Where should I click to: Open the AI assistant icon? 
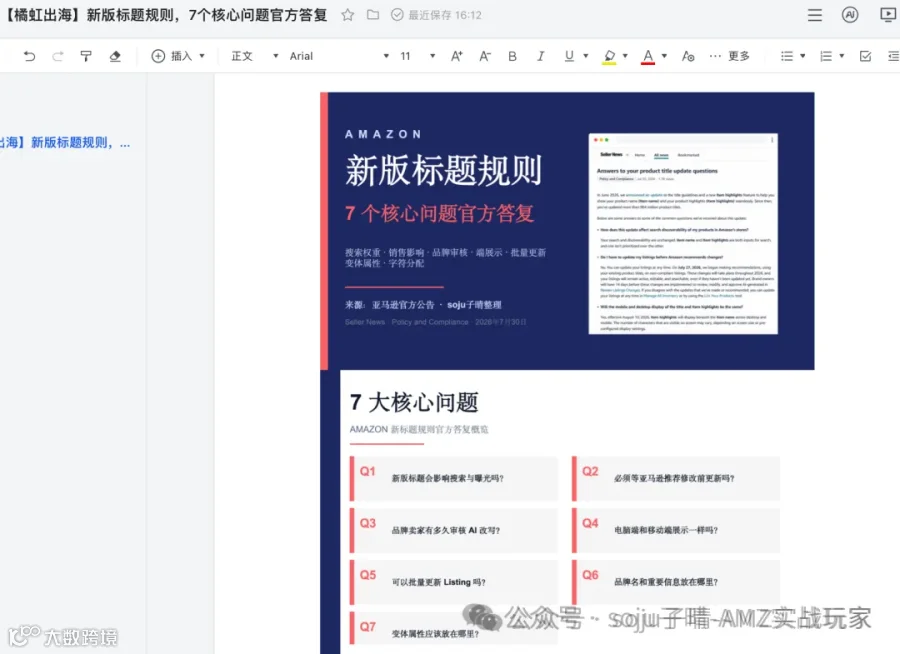pyautogui.click(x=850, y=15)
